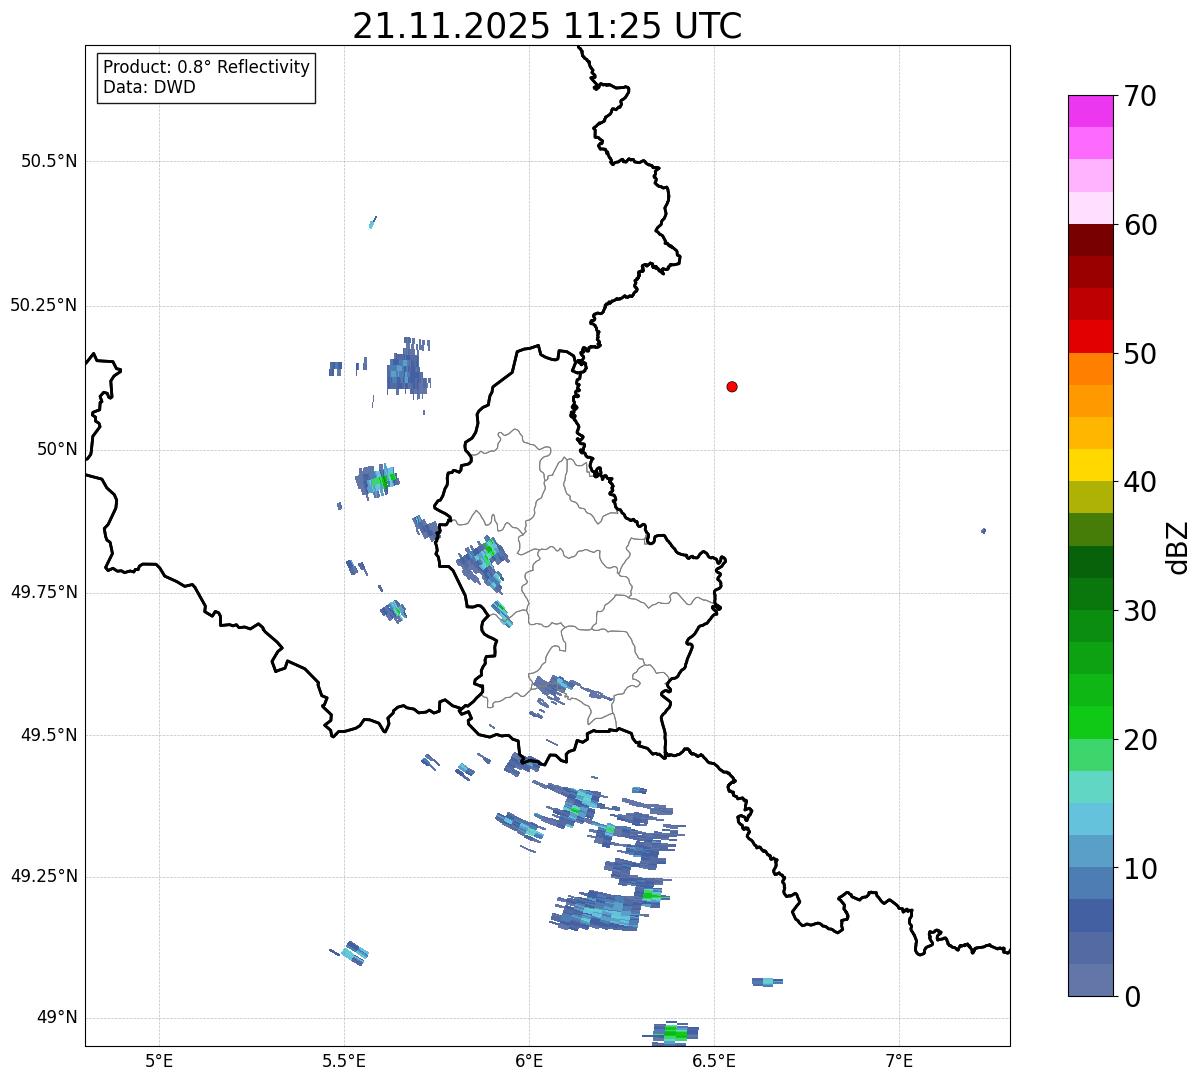Click the "Product: 0.8° Reflectivity" label

[x=207, y=67]
